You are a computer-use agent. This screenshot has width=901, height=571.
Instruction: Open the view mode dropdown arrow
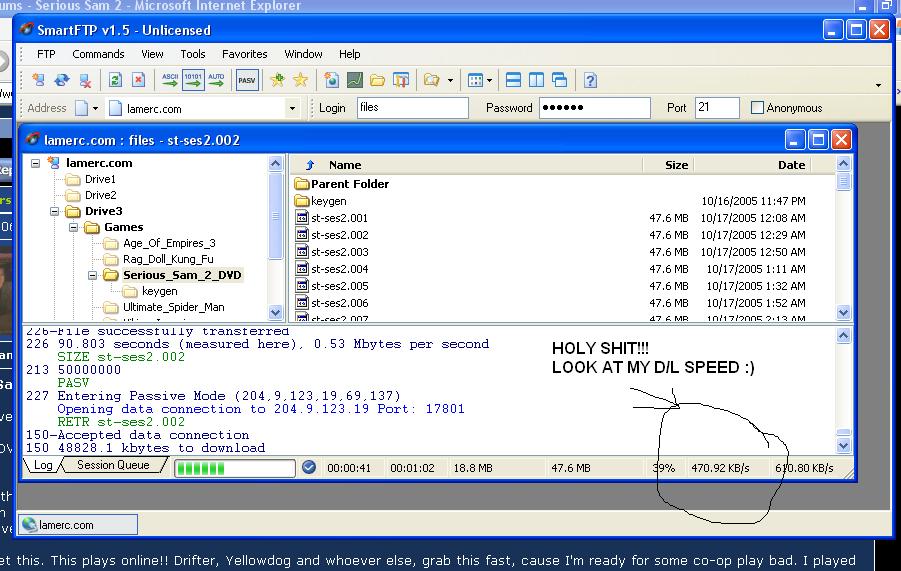[489, 80]
